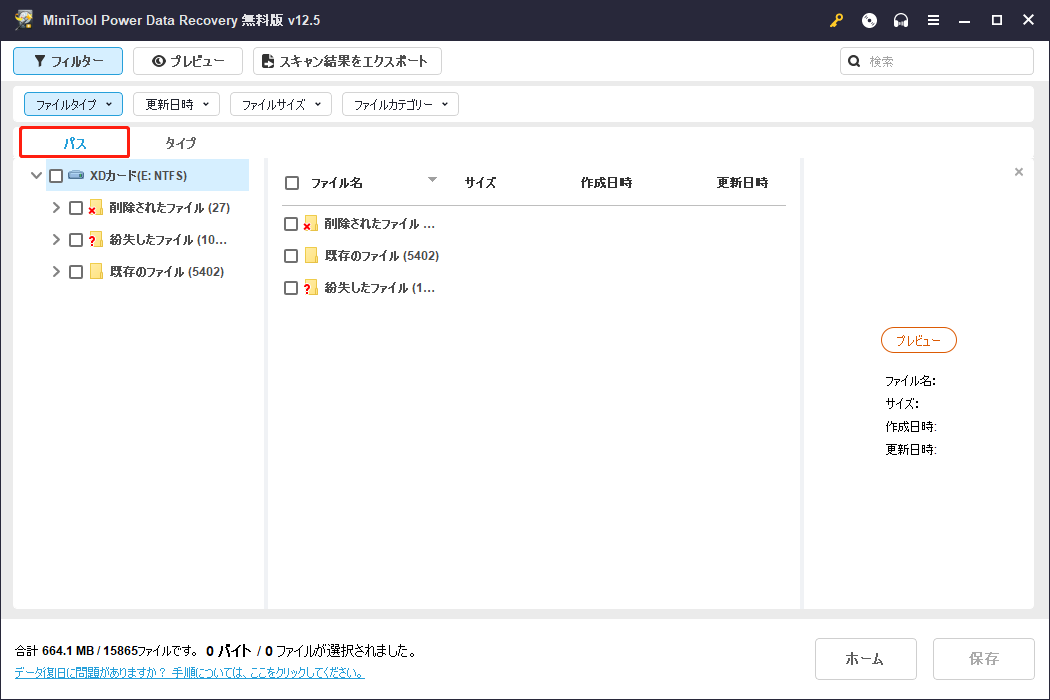Click 削除されたファイル folder icon in file list
The height and width of the screenshot is (700, 1050).
point(311,224)
